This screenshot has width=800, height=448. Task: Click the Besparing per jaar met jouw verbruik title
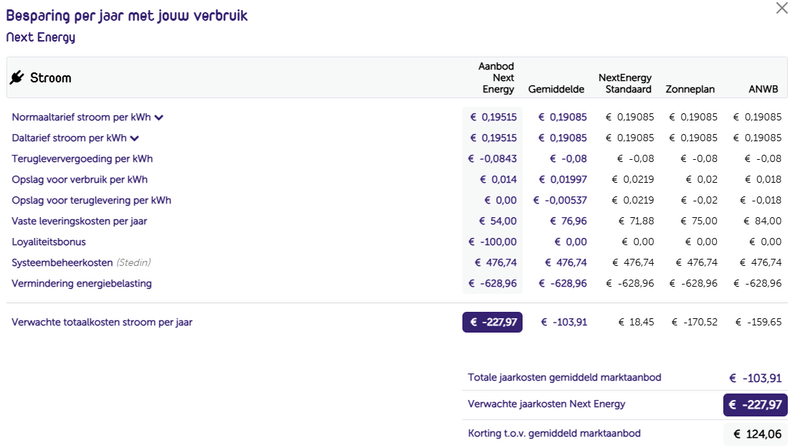coord(127,16)
